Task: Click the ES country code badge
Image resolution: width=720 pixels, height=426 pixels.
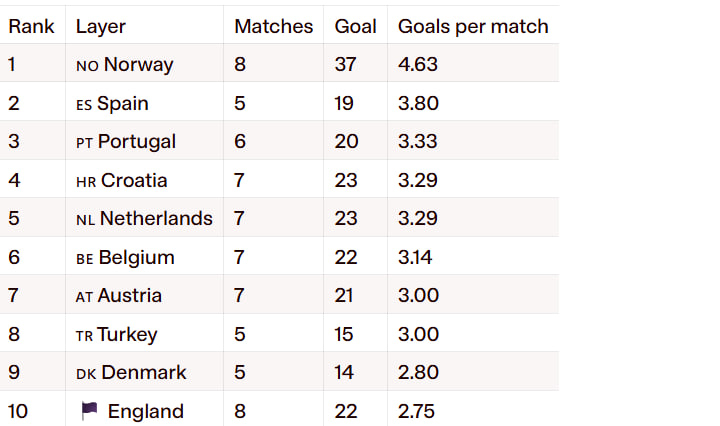Action: coord(84,104)
